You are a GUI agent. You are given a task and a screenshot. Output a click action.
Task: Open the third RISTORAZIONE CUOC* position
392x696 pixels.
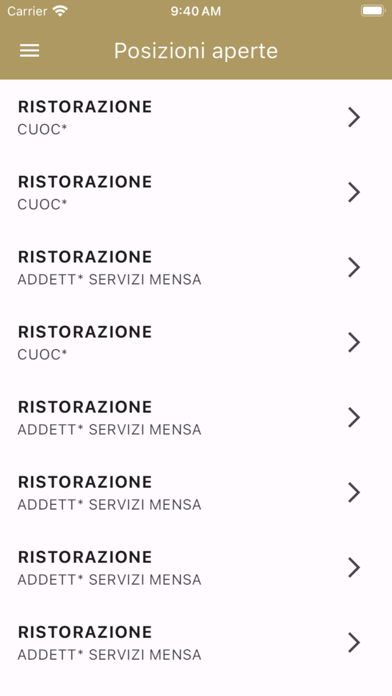196,342
